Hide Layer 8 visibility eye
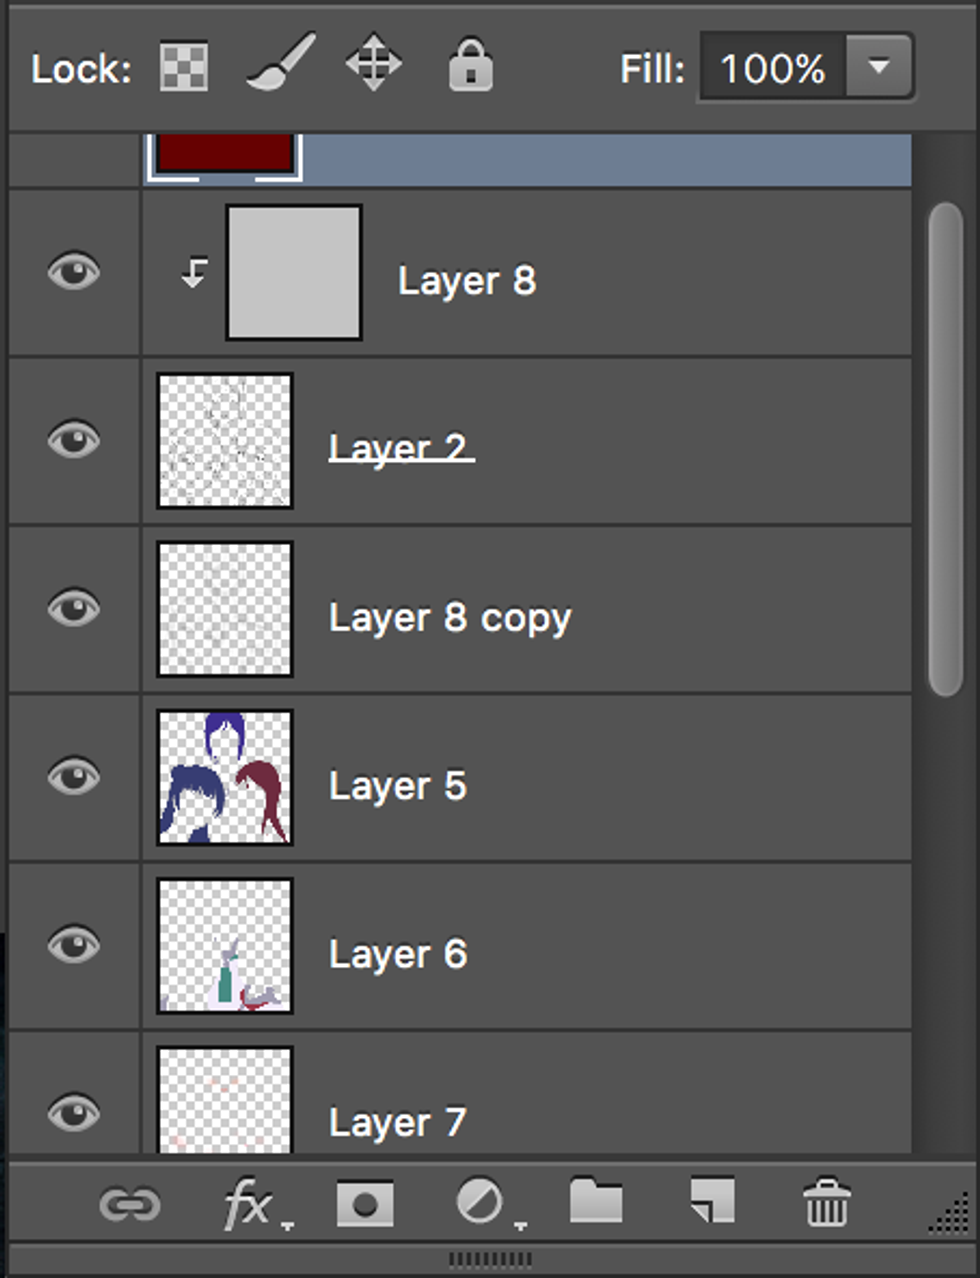This screenshot has height=1278, width=980. click(x=74, y=272)
